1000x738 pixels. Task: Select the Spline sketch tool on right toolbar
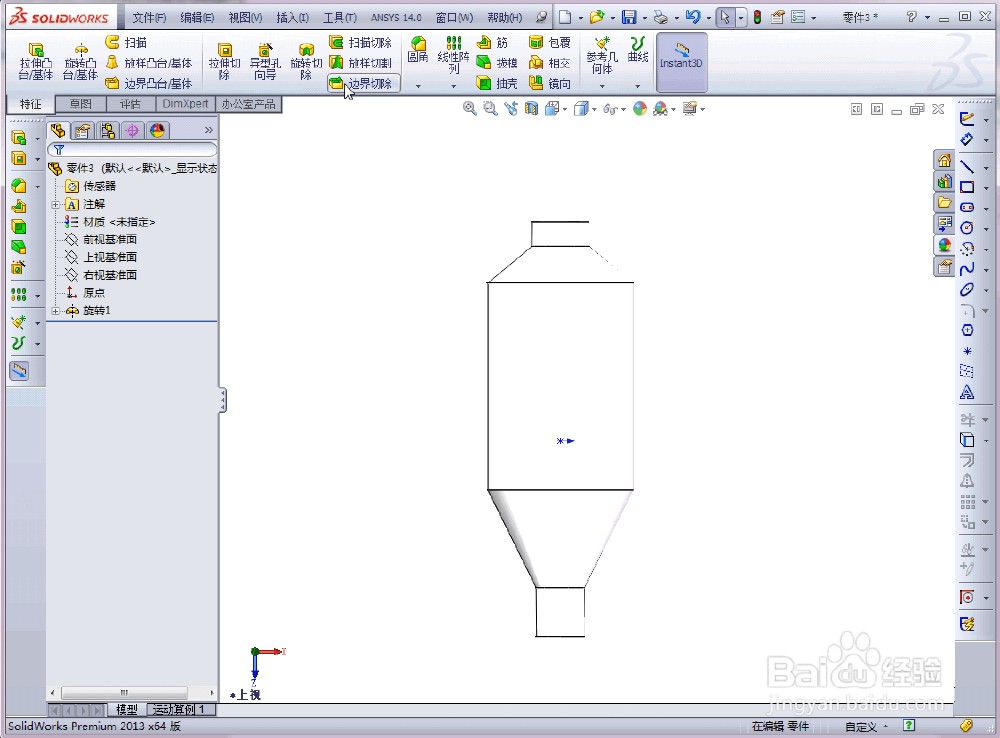[967, 269]
